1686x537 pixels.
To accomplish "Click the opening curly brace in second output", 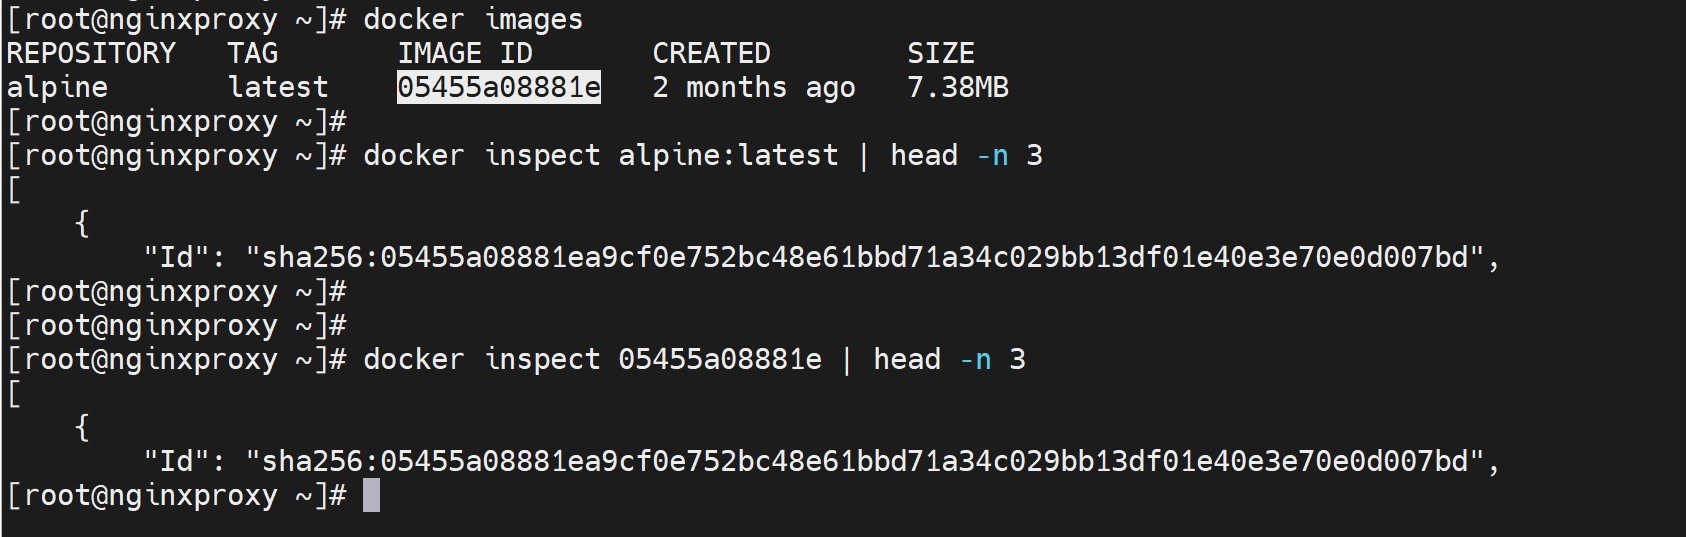I will pyautogui.click(x=82, y=428).
